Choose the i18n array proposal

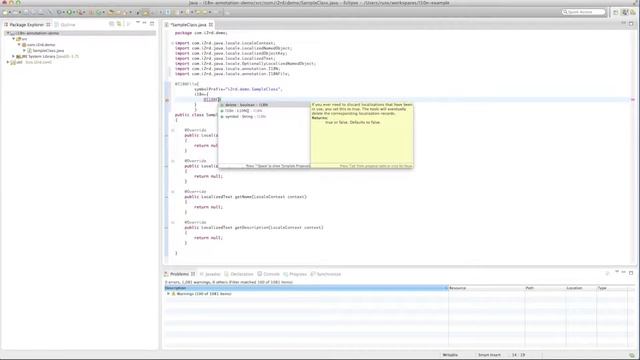coord(264,111)
